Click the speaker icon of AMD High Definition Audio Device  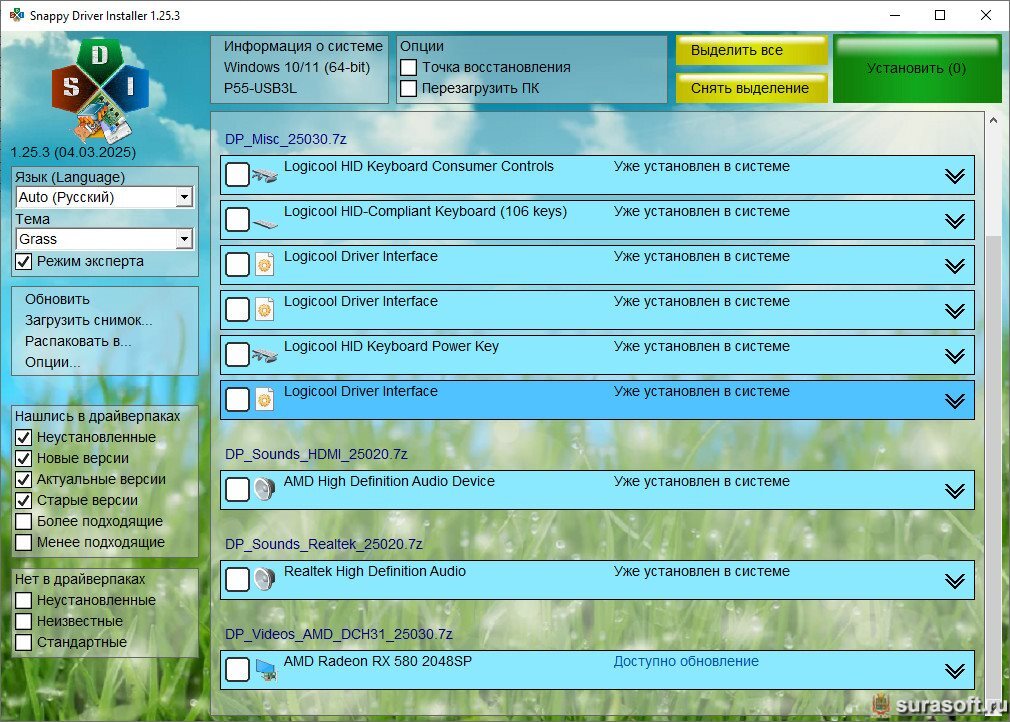(264, 489)
